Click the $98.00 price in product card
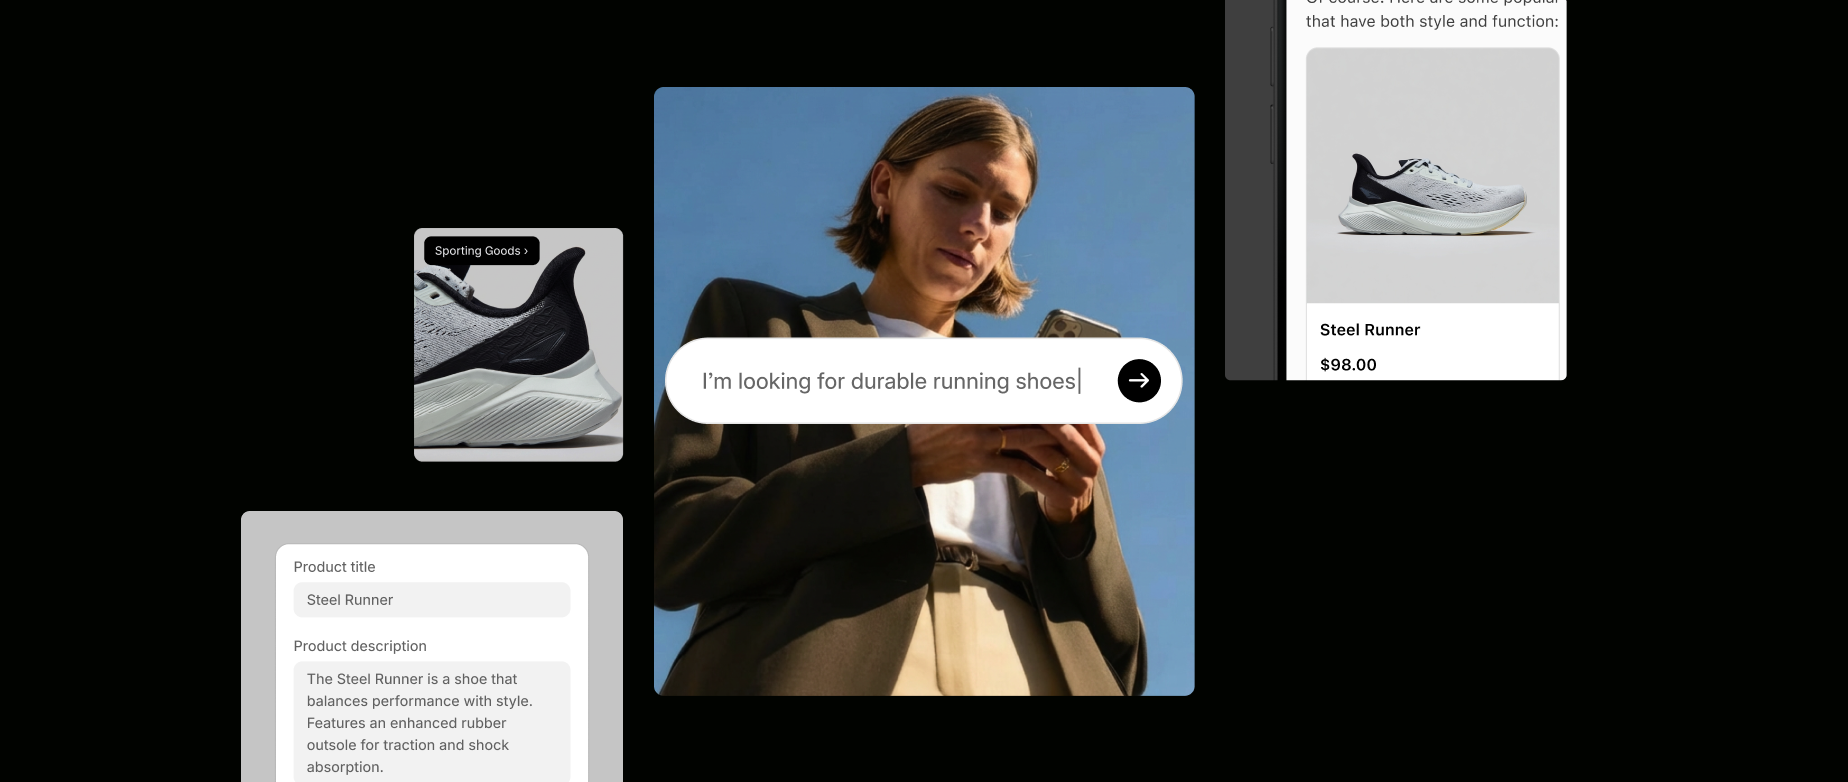 pyautogui.click(x=1348, y=365)
